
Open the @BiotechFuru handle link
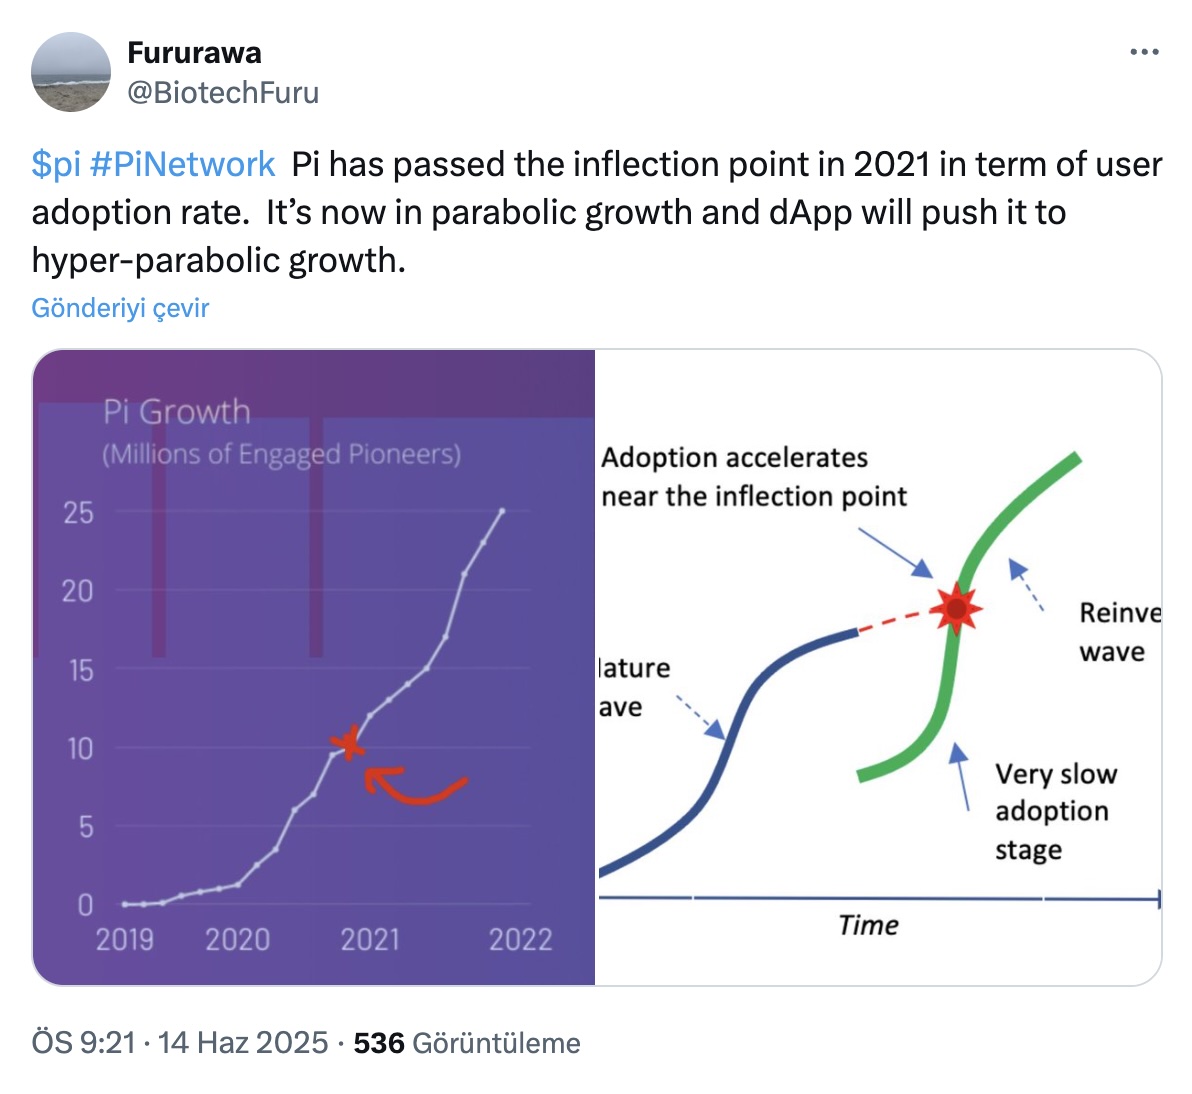click(x=223, y=92)
